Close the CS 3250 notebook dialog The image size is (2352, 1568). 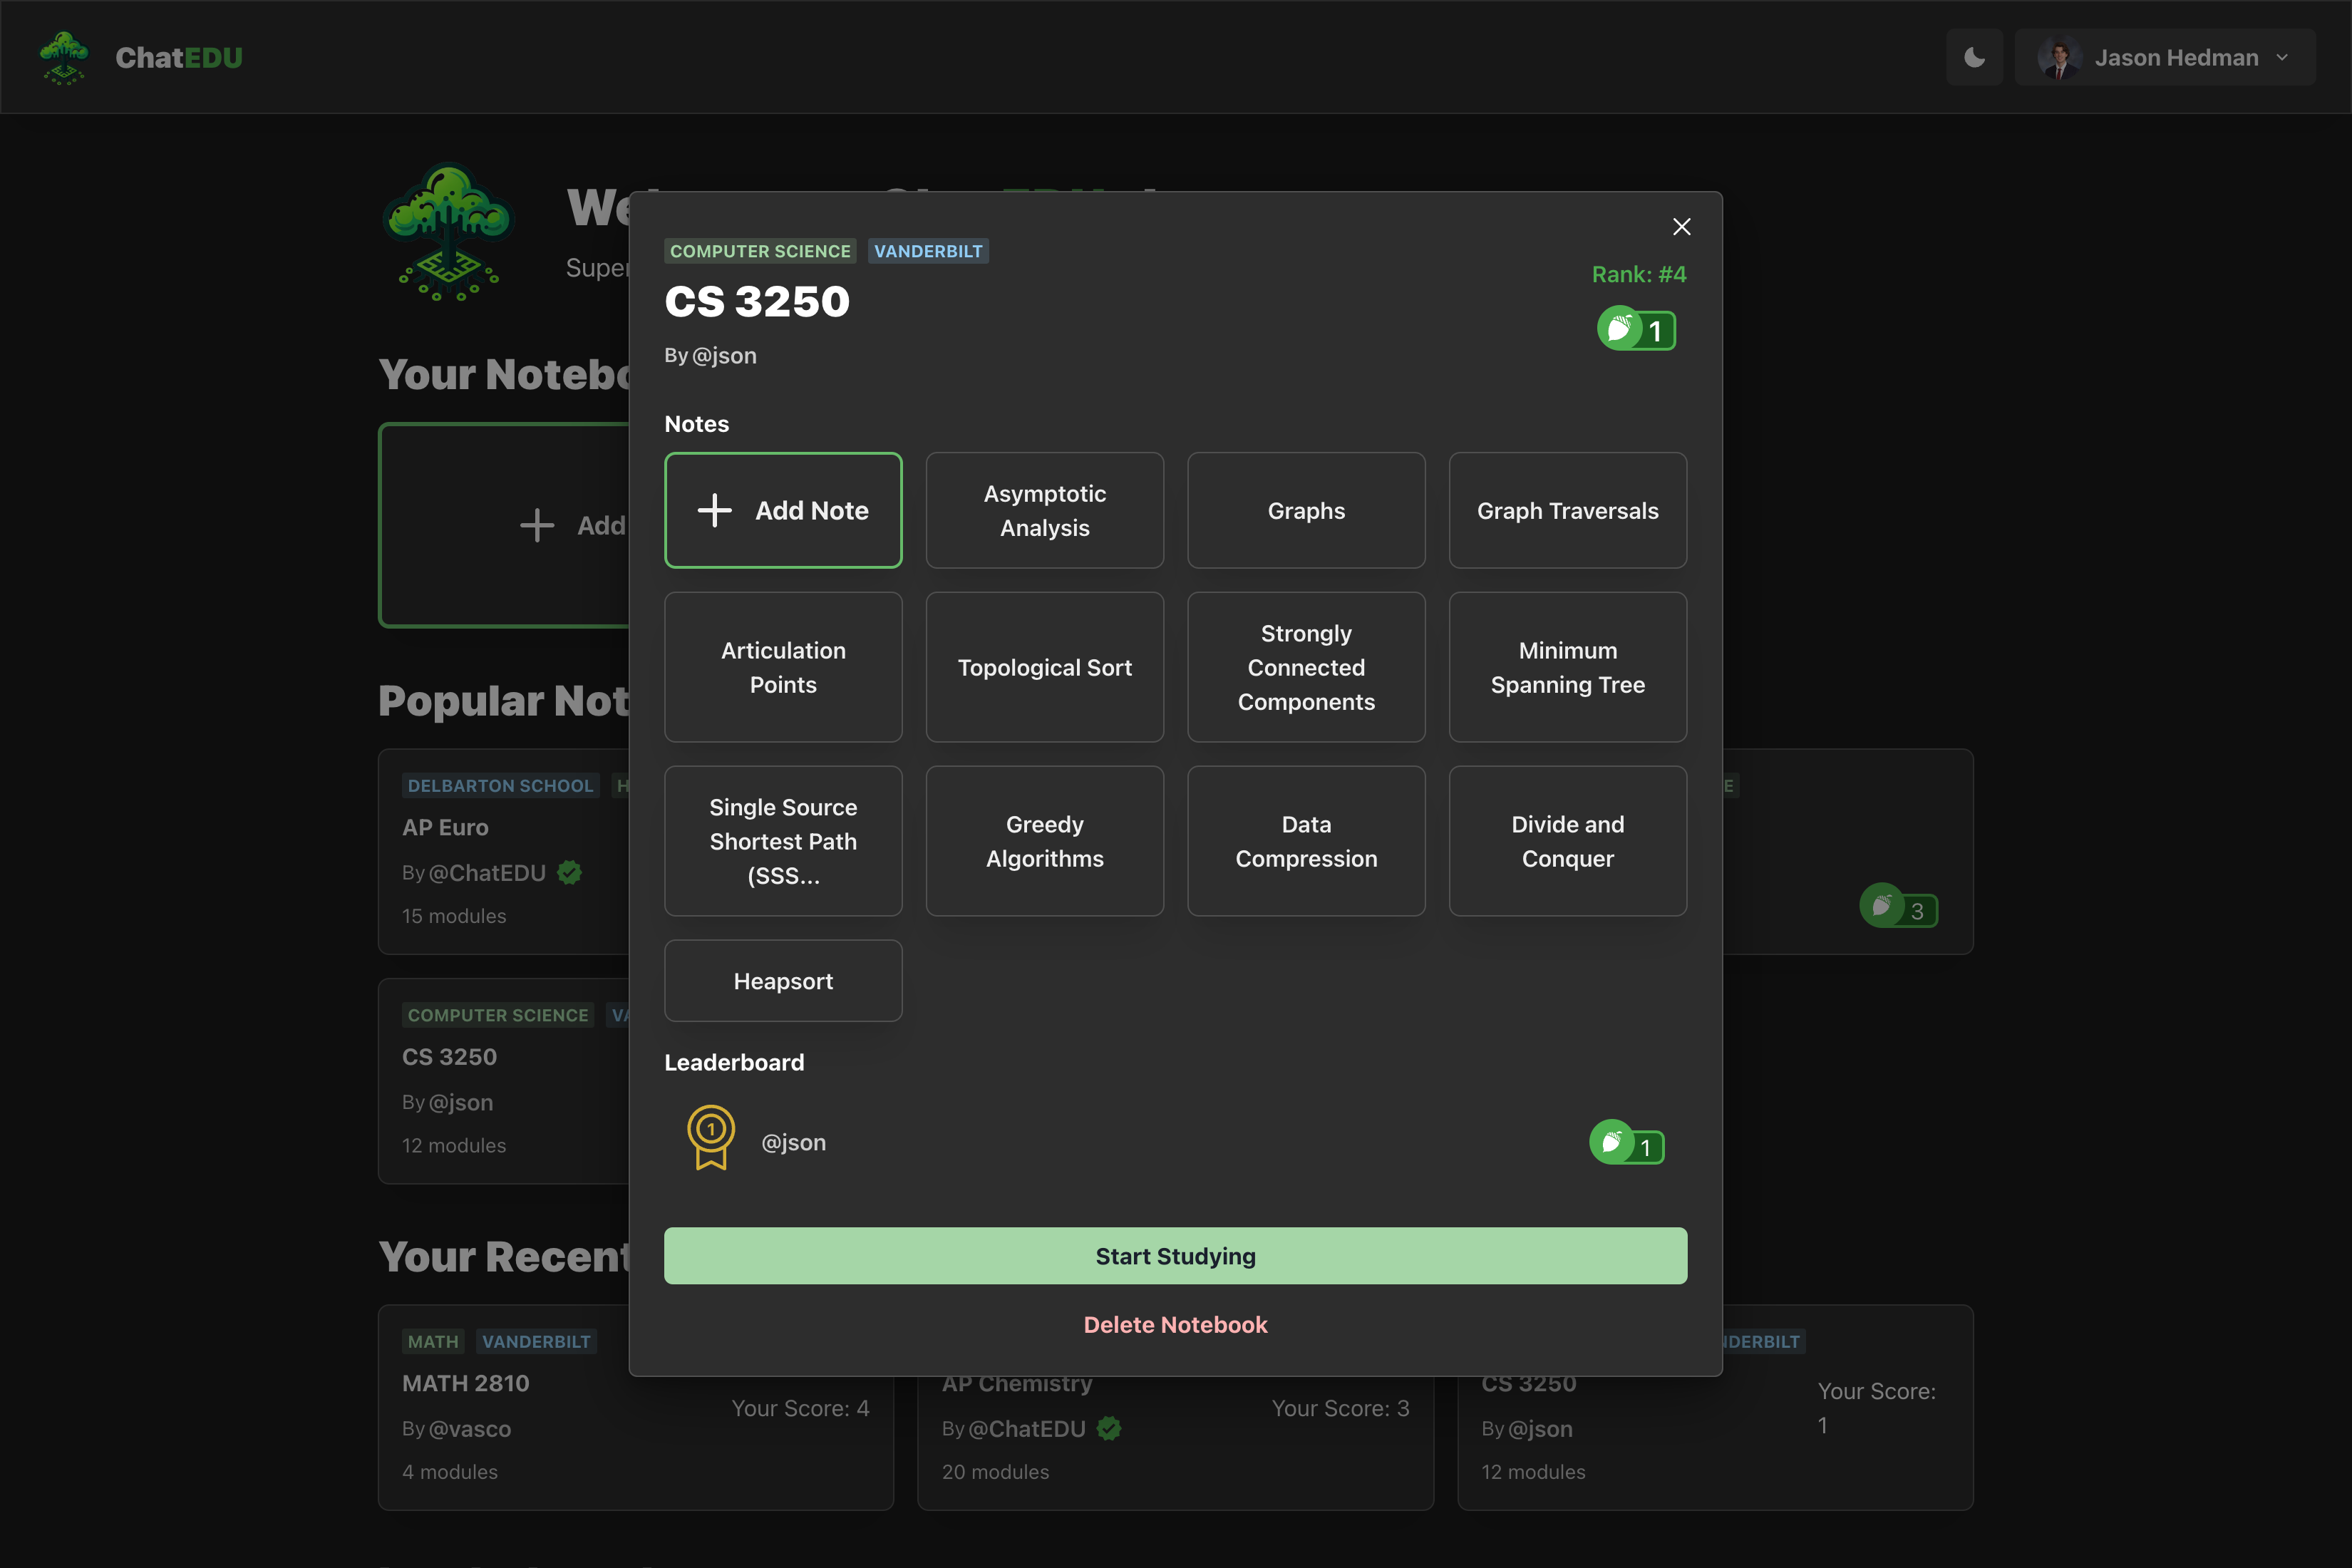1681,227
